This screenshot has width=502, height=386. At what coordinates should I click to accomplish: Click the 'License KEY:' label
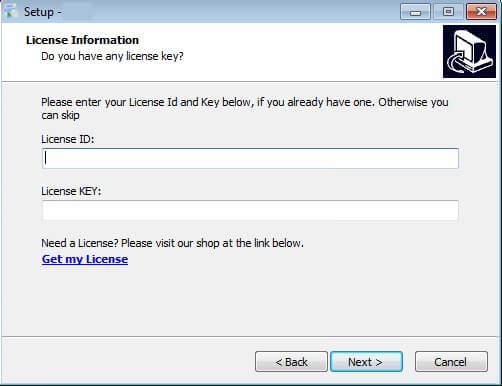71,191
